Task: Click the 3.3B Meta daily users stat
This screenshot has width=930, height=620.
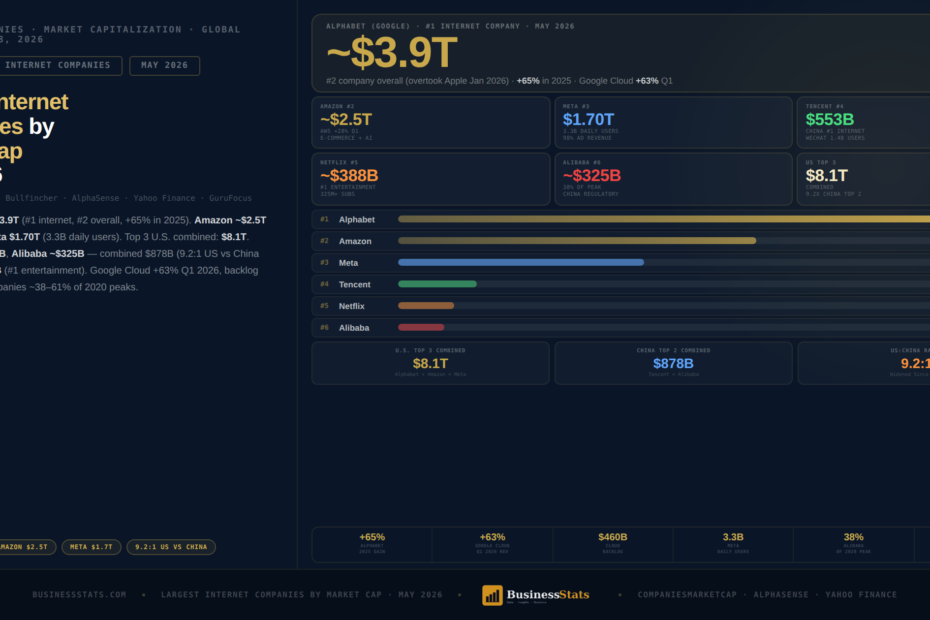Action: pyautogui.click(x=733, y=544)
